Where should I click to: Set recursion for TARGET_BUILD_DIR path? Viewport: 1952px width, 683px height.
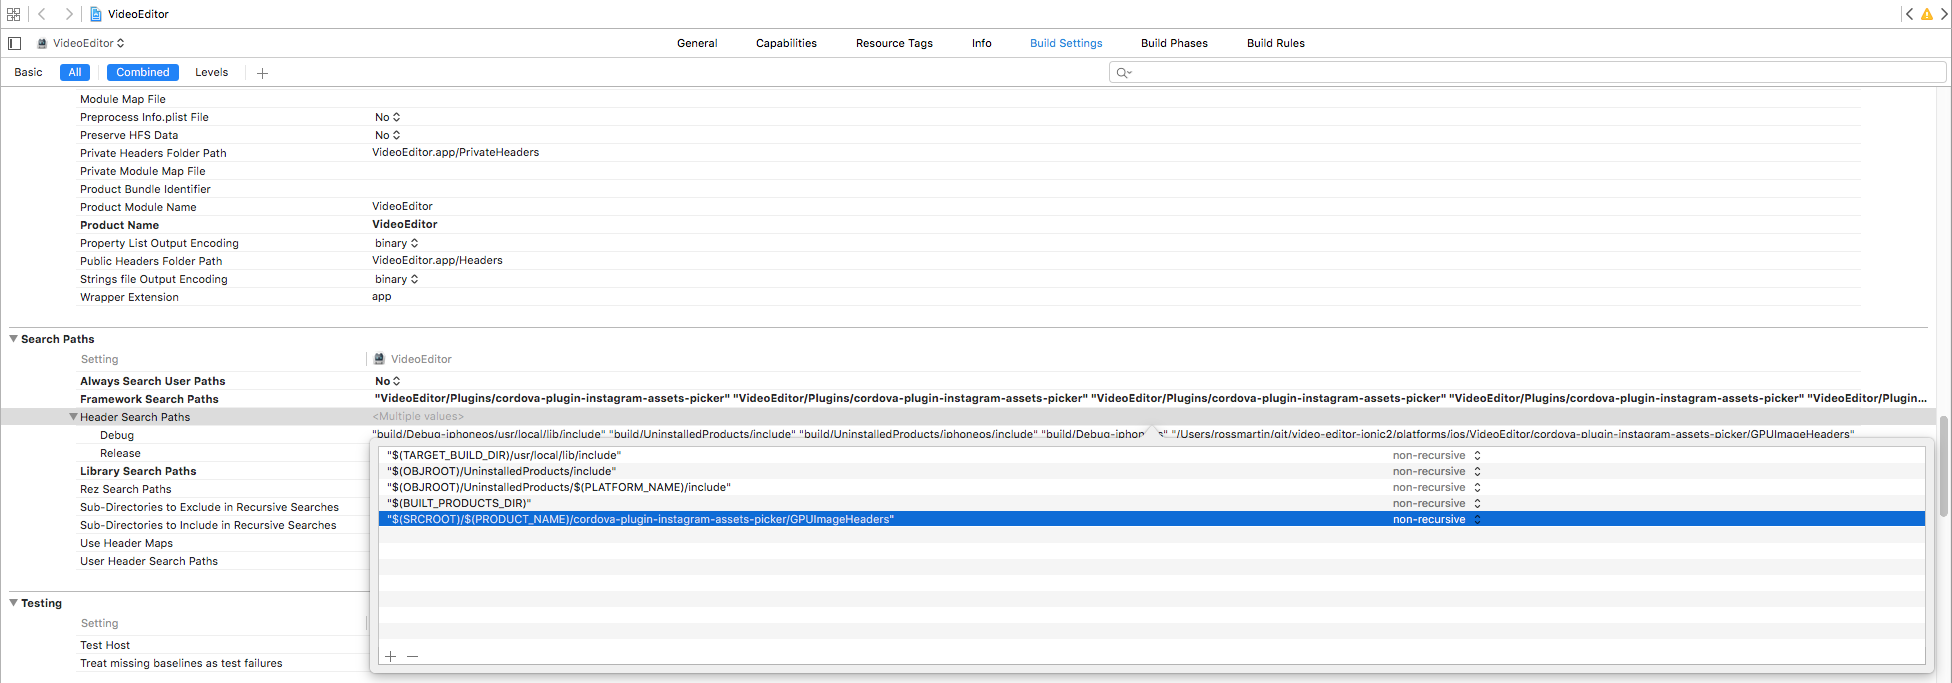(x=1436, y=455)
